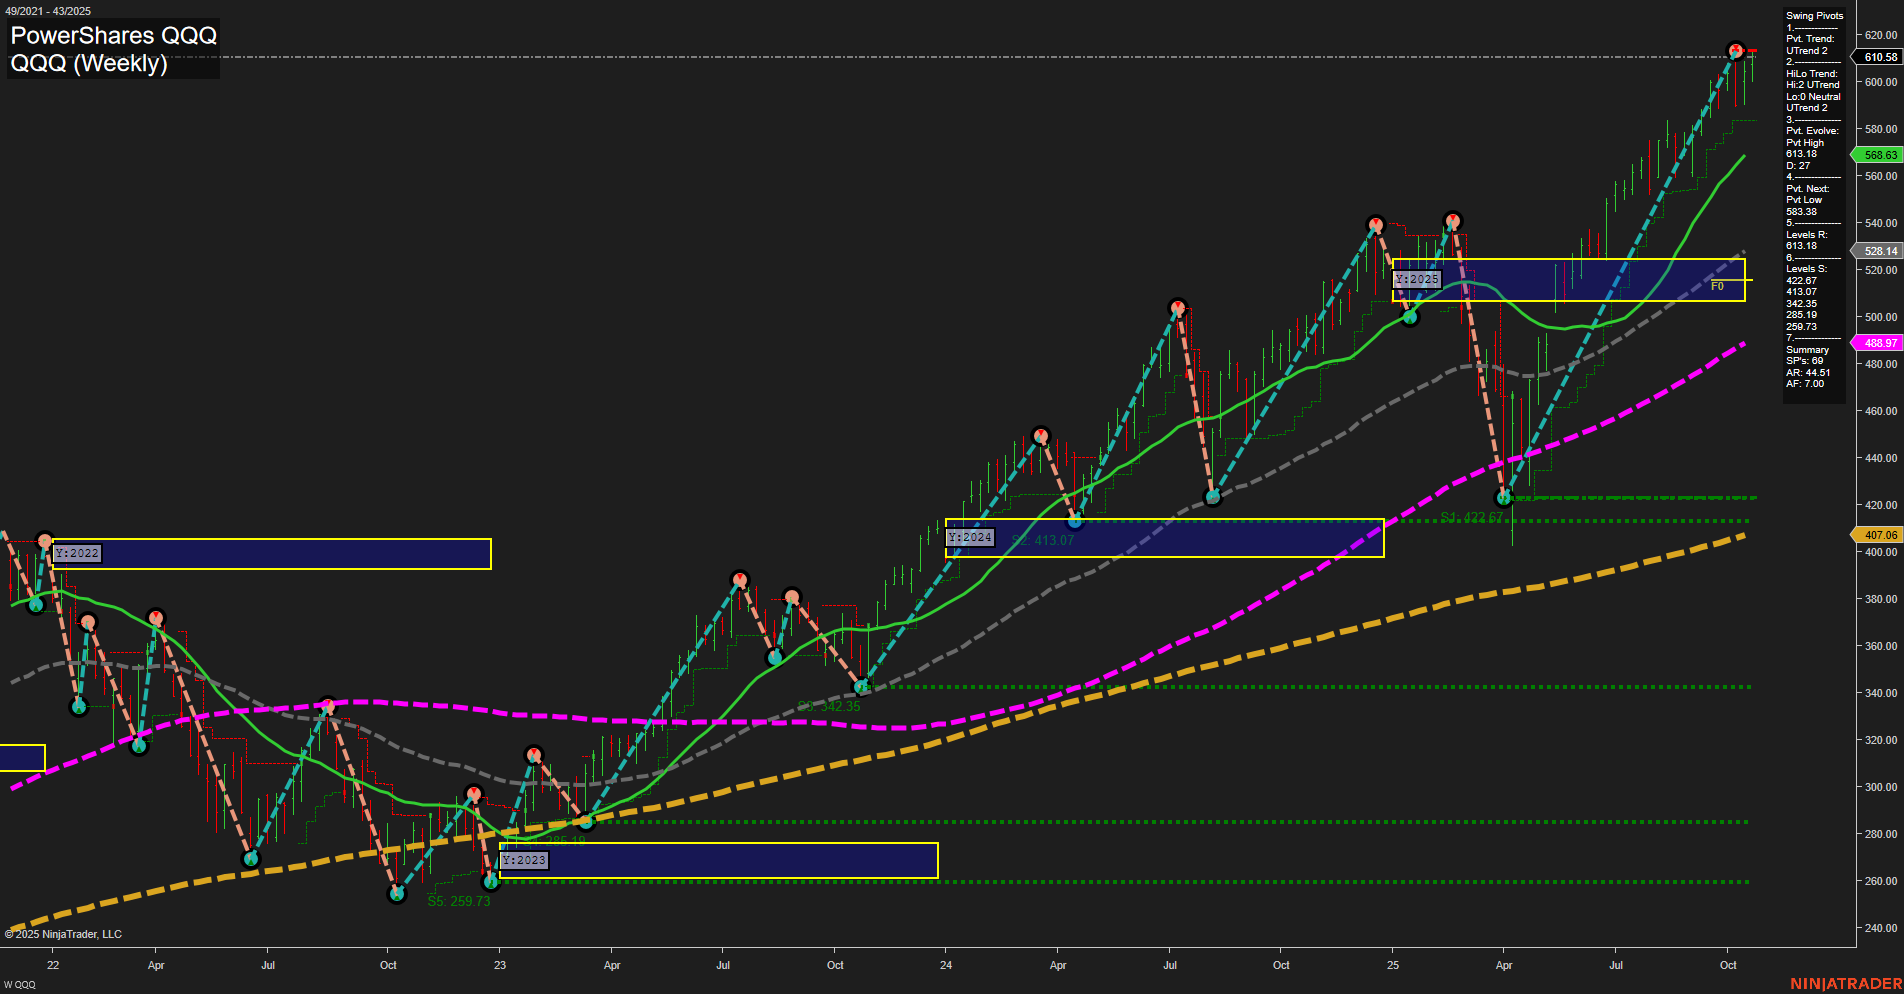Click the magenta 488.97 price axis marker
1904x994 pixels.
click(1881, 343)
